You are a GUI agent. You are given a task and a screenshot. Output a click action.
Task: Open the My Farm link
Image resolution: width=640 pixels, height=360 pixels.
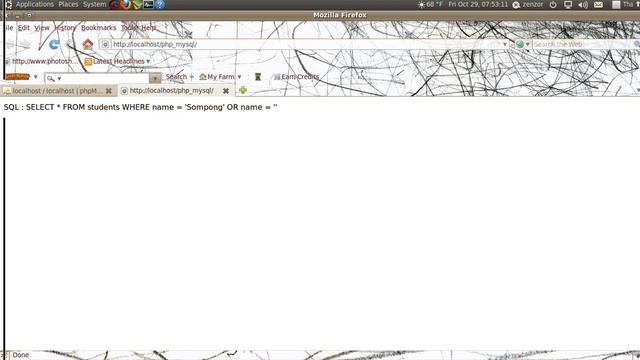coord(221,77)
